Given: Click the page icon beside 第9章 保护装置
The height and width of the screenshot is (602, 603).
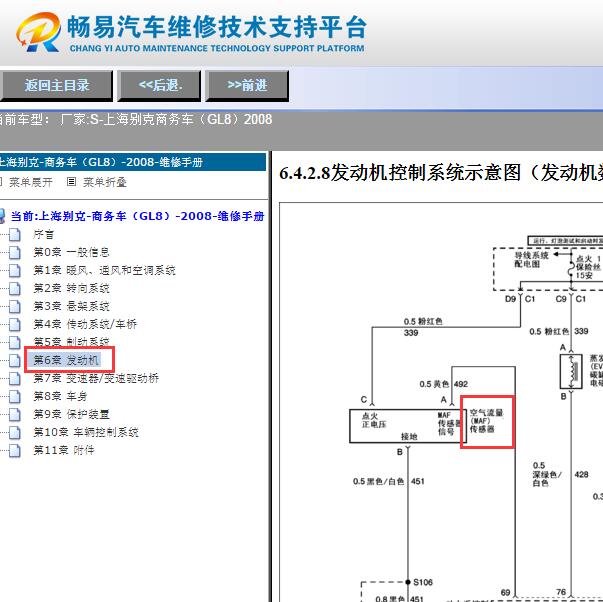Looking at the screenshot, I should (x=15, y=414).
